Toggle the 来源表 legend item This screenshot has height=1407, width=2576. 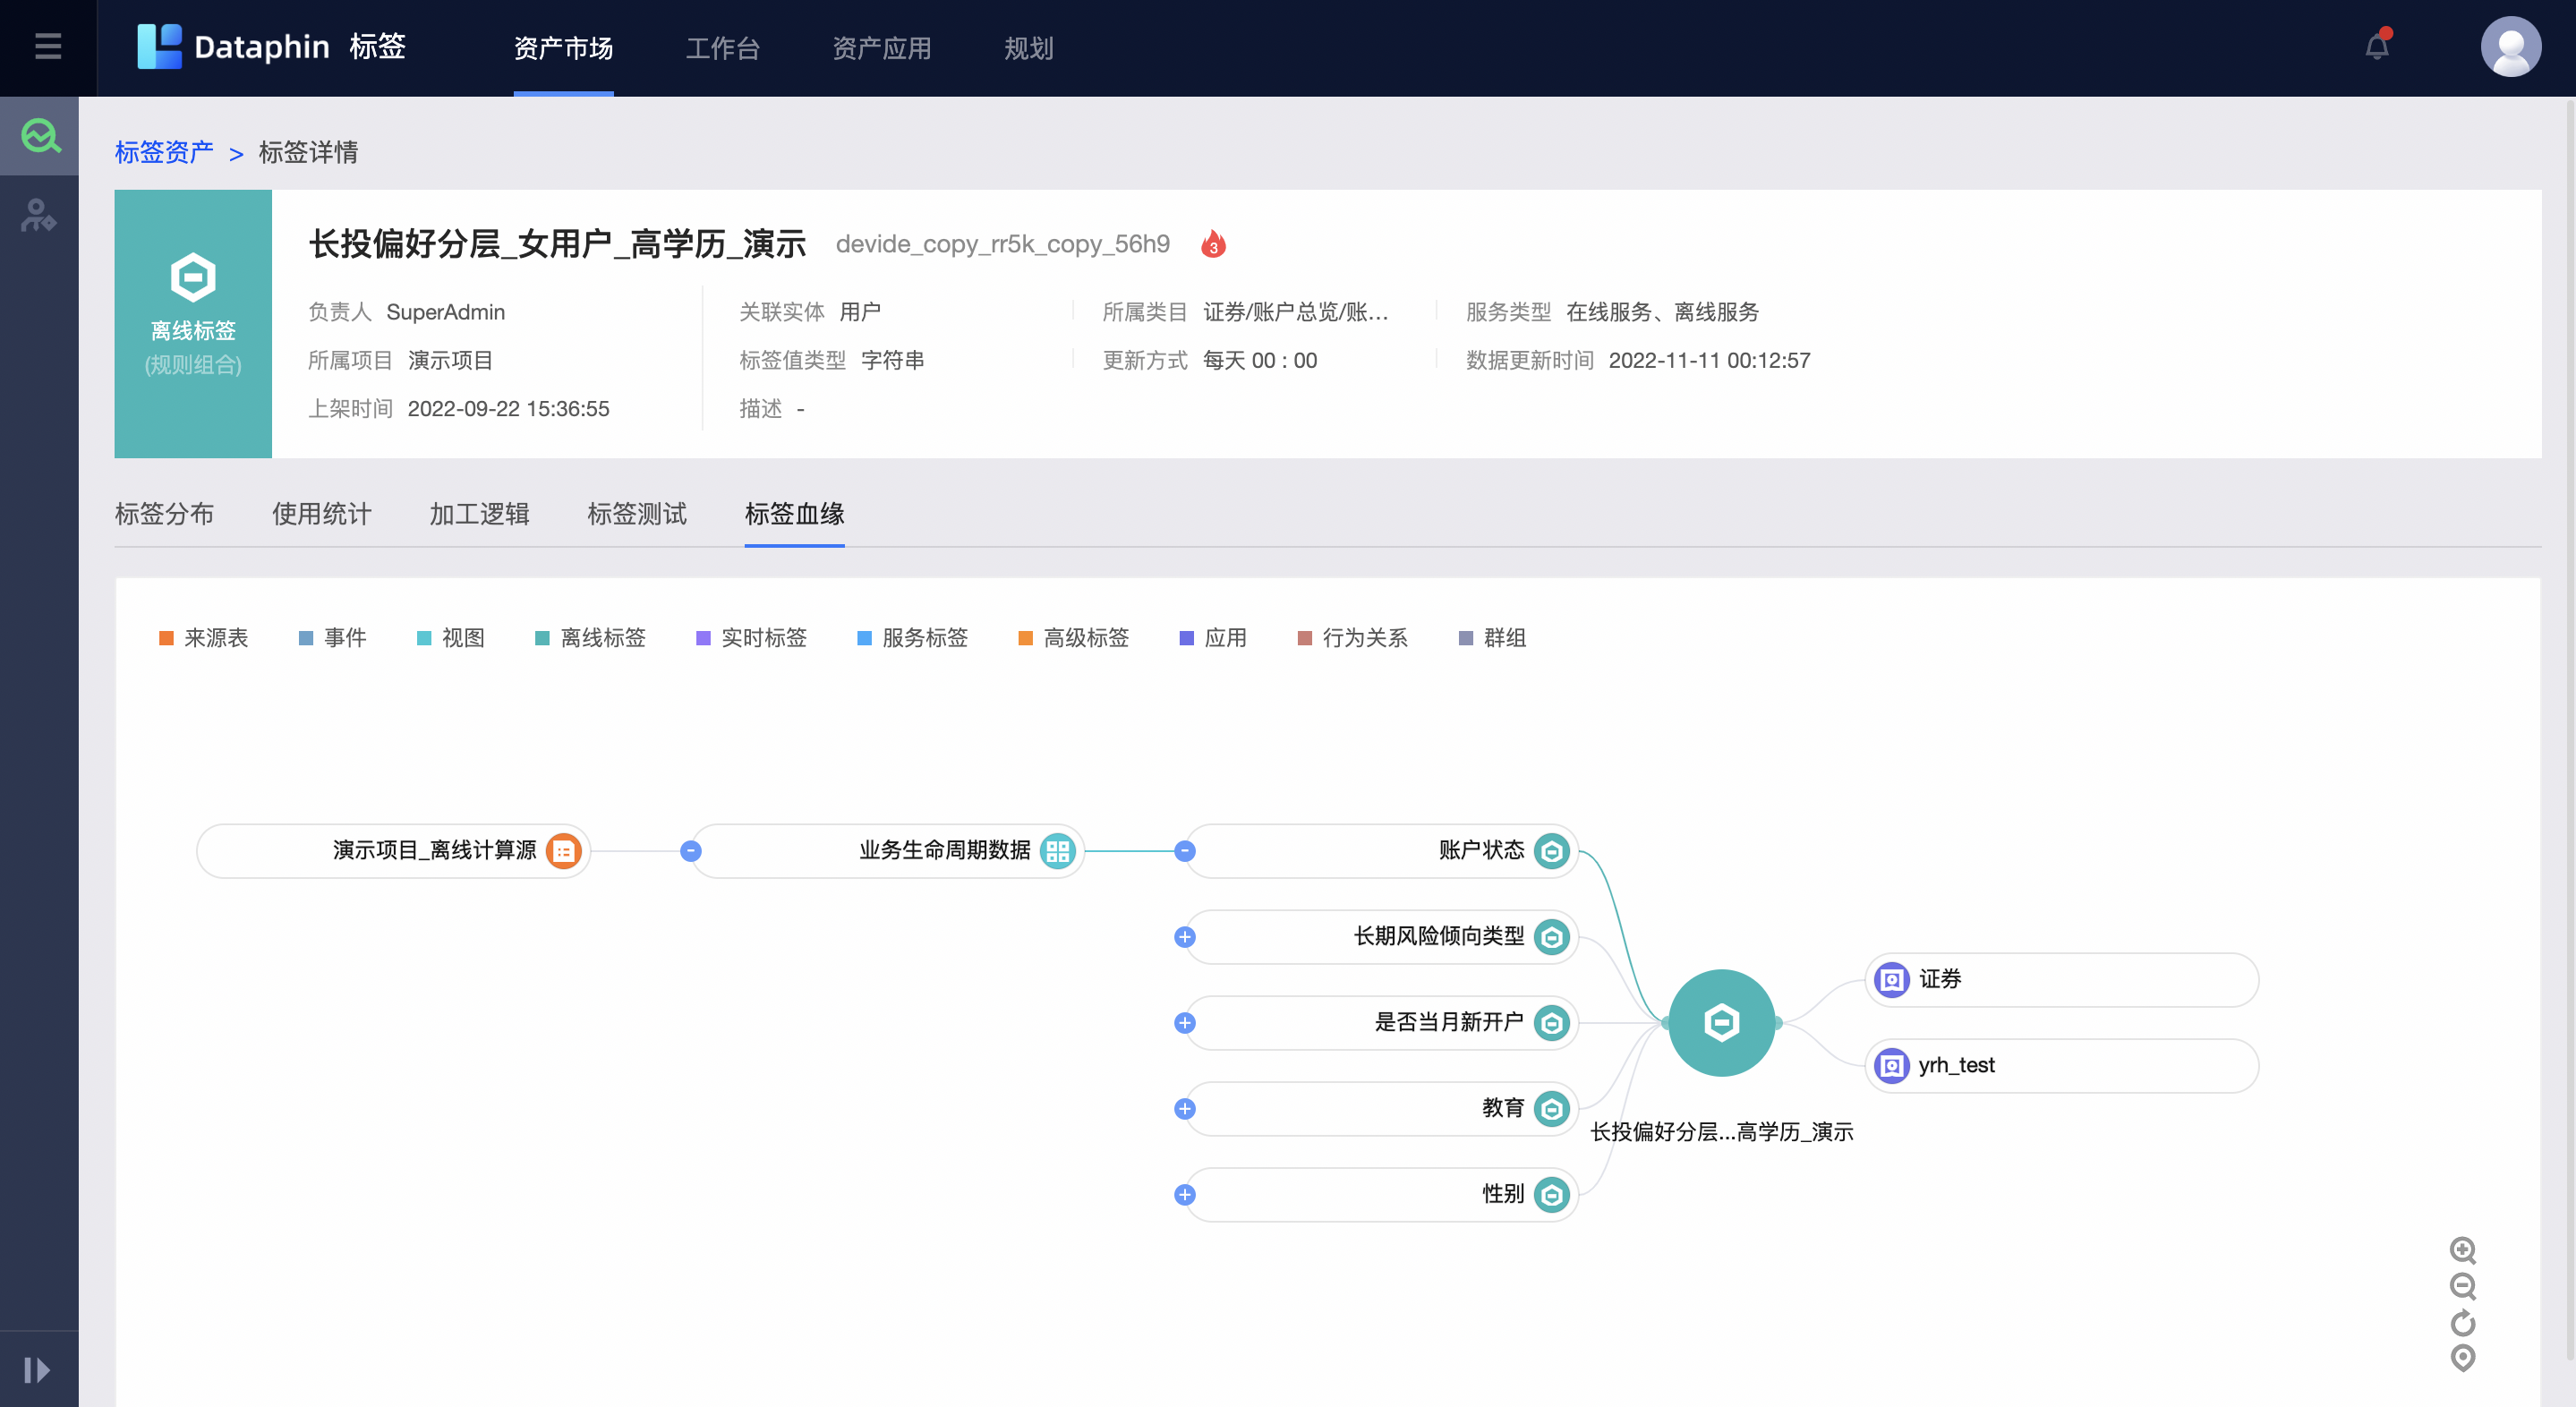(x=204, y=637)
